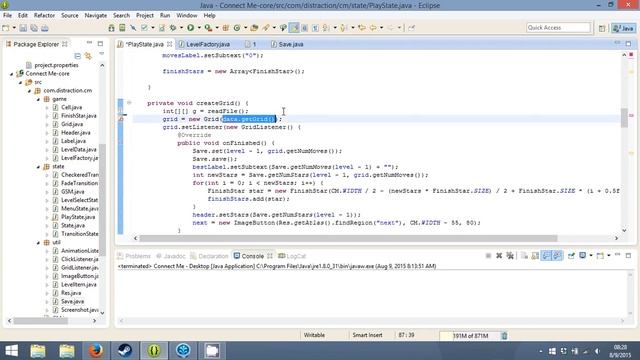This screenshot has height=360, width=640.
Task: Click the green Run button in the toolbar
Action: coord(190,28)
